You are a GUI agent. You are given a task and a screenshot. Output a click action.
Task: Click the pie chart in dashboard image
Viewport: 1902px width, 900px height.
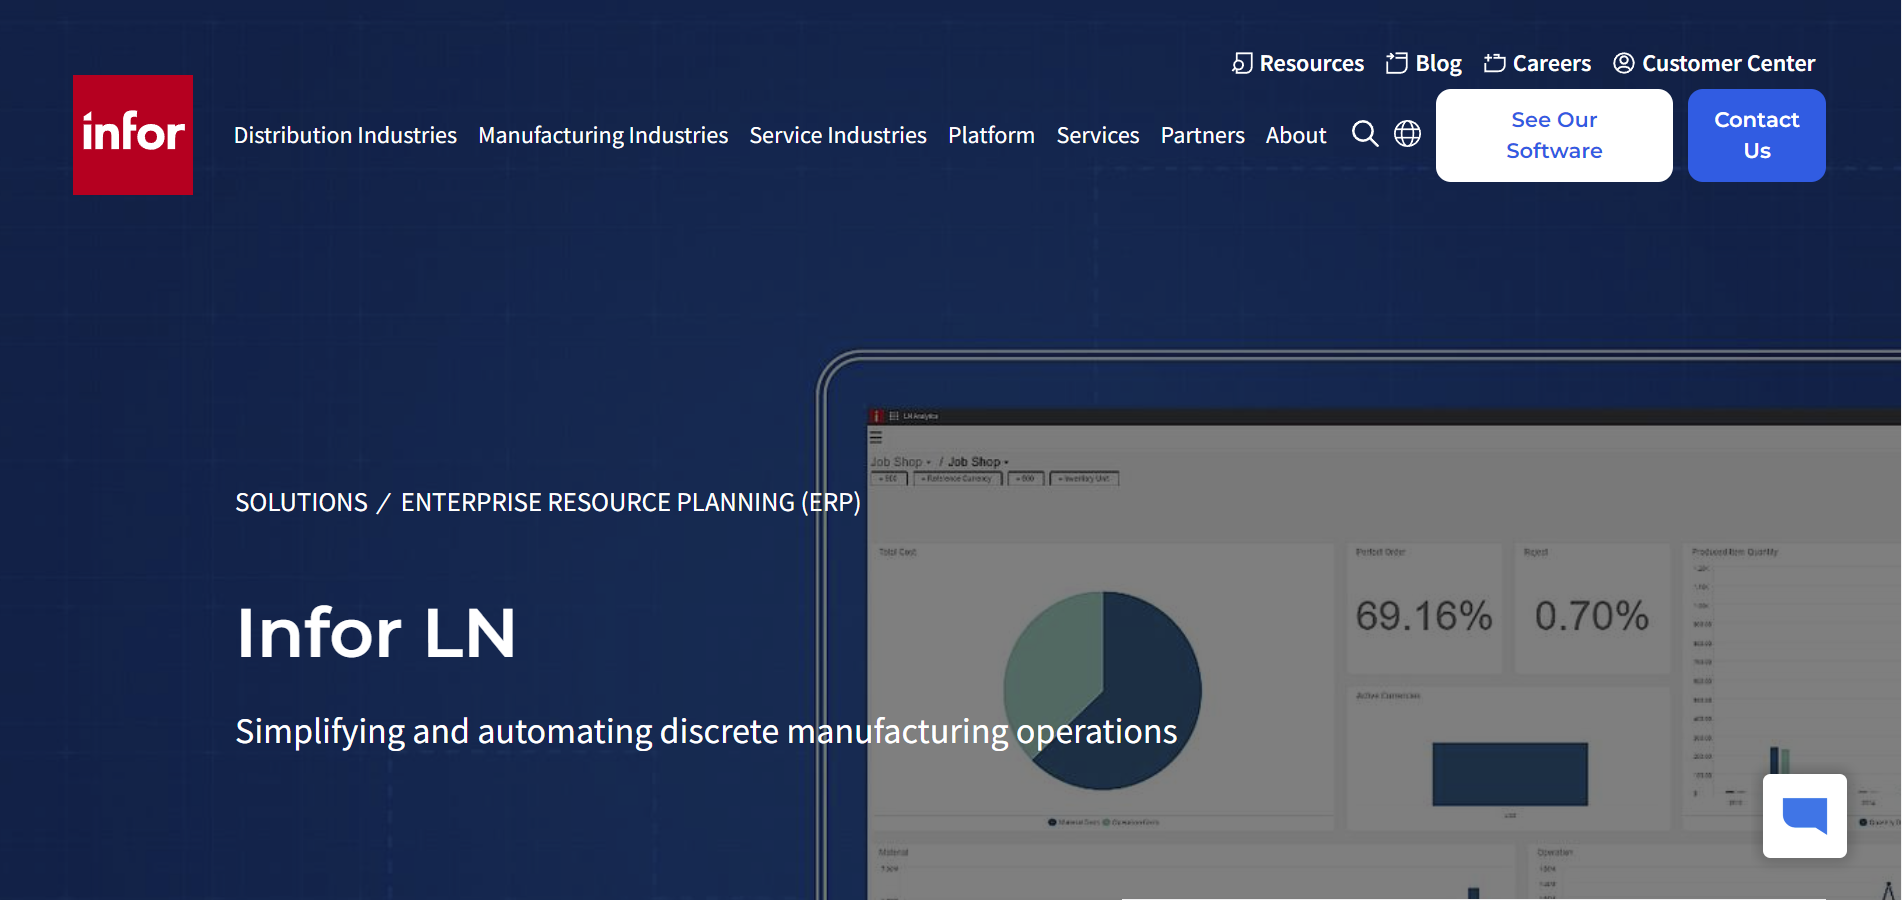1103,691
